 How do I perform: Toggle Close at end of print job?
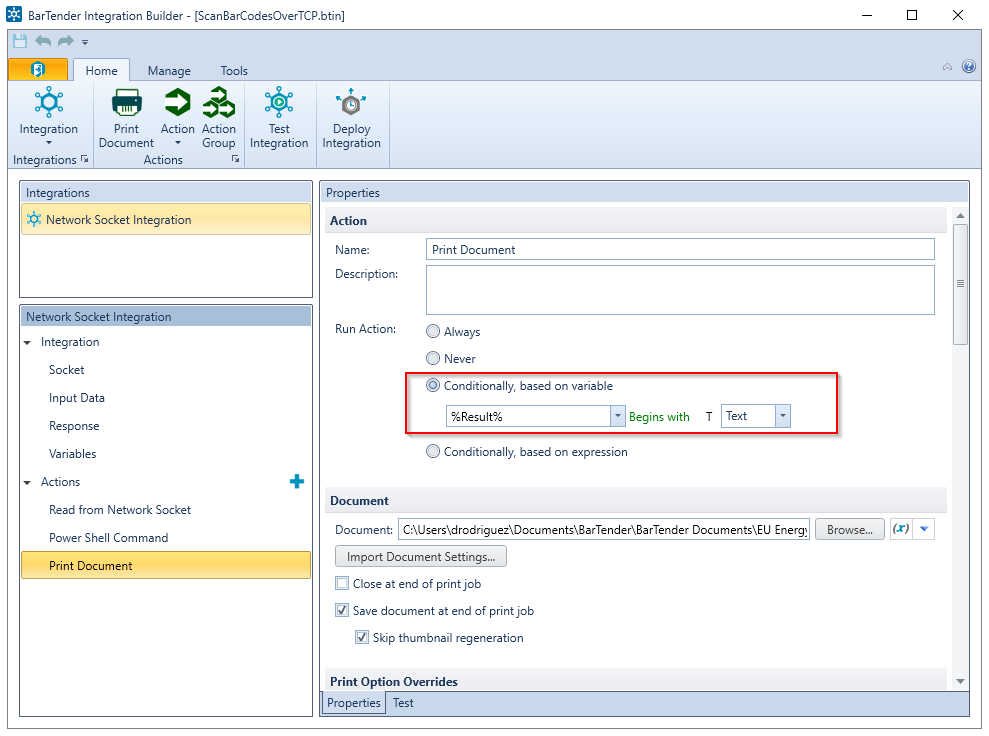tap(342, 583)
